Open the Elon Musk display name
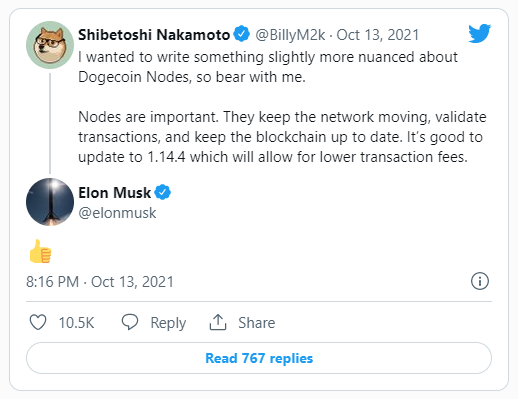Viewport: 518px width, 399px height. [115, 193]
